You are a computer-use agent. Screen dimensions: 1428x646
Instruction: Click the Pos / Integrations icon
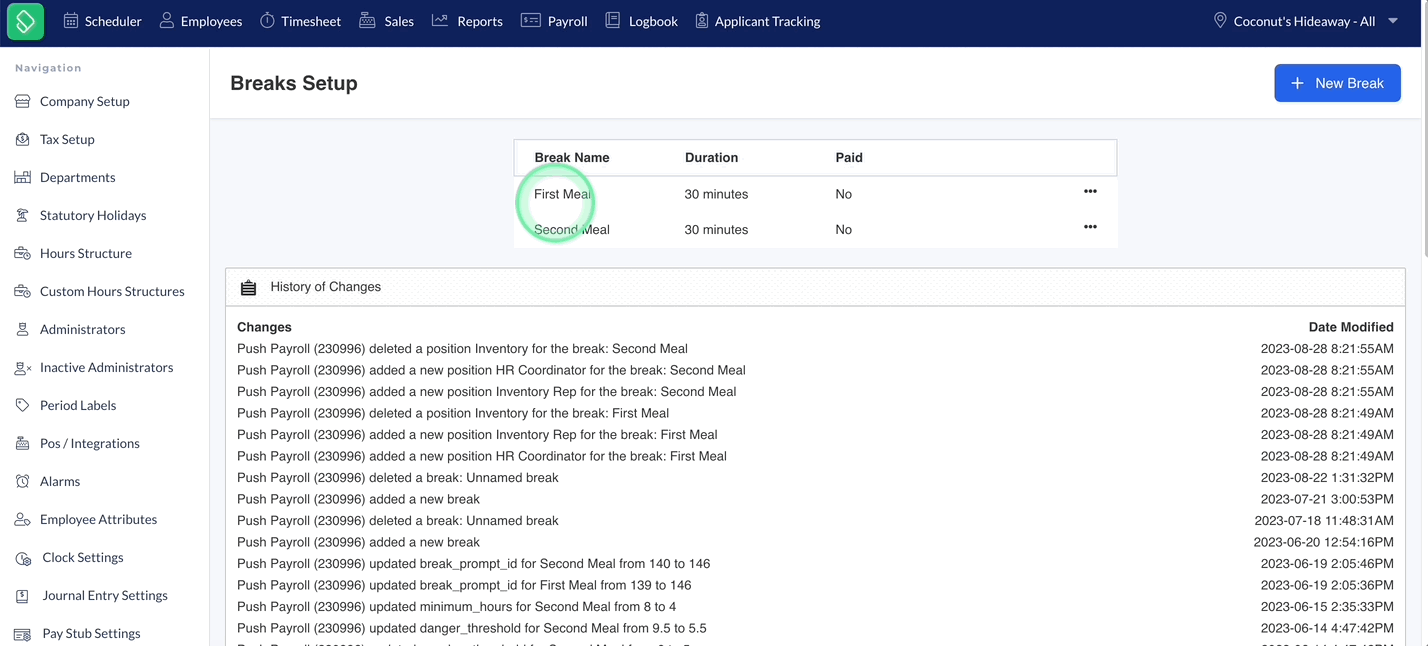pos(22,443)
